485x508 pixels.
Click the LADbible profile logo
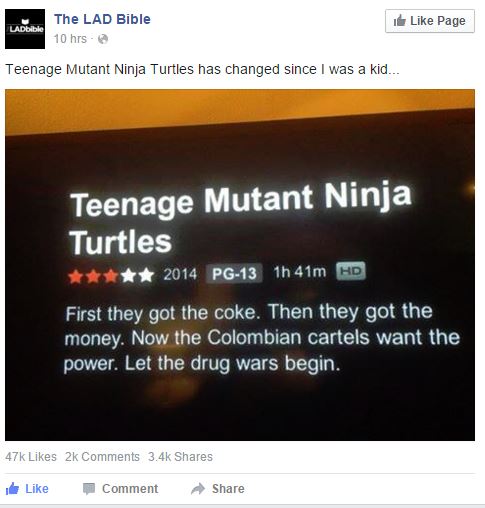click(25, 29)
